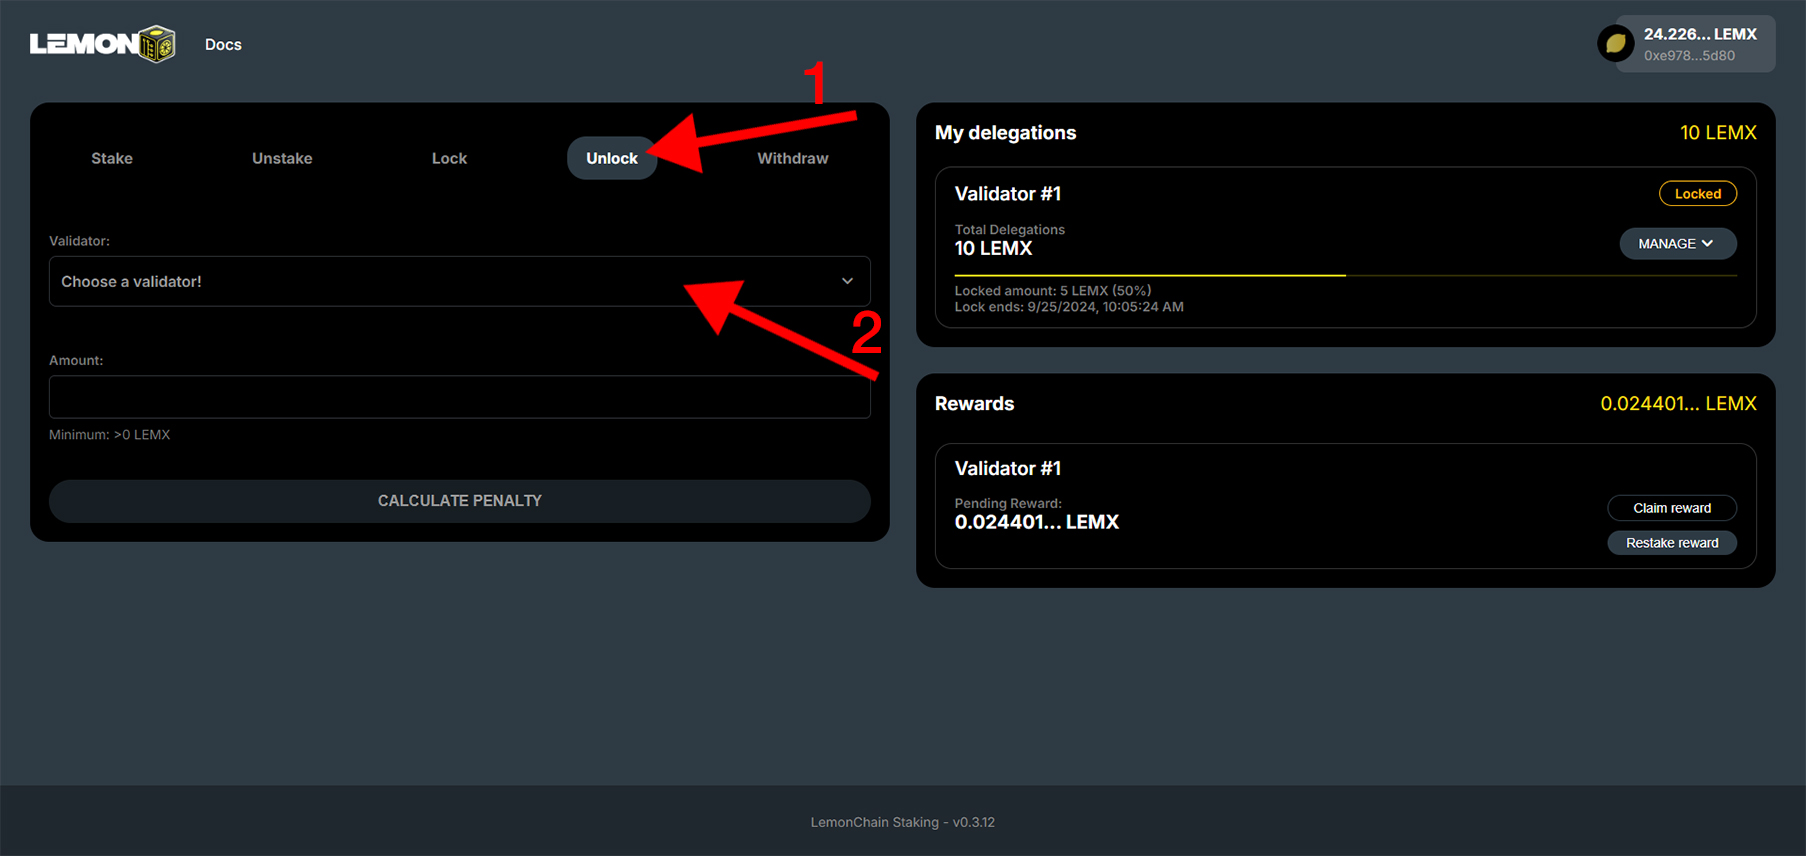Select the Unlock tab
Screen dimensions: 1806x856
pyautogui.click(x=611, y=158)
